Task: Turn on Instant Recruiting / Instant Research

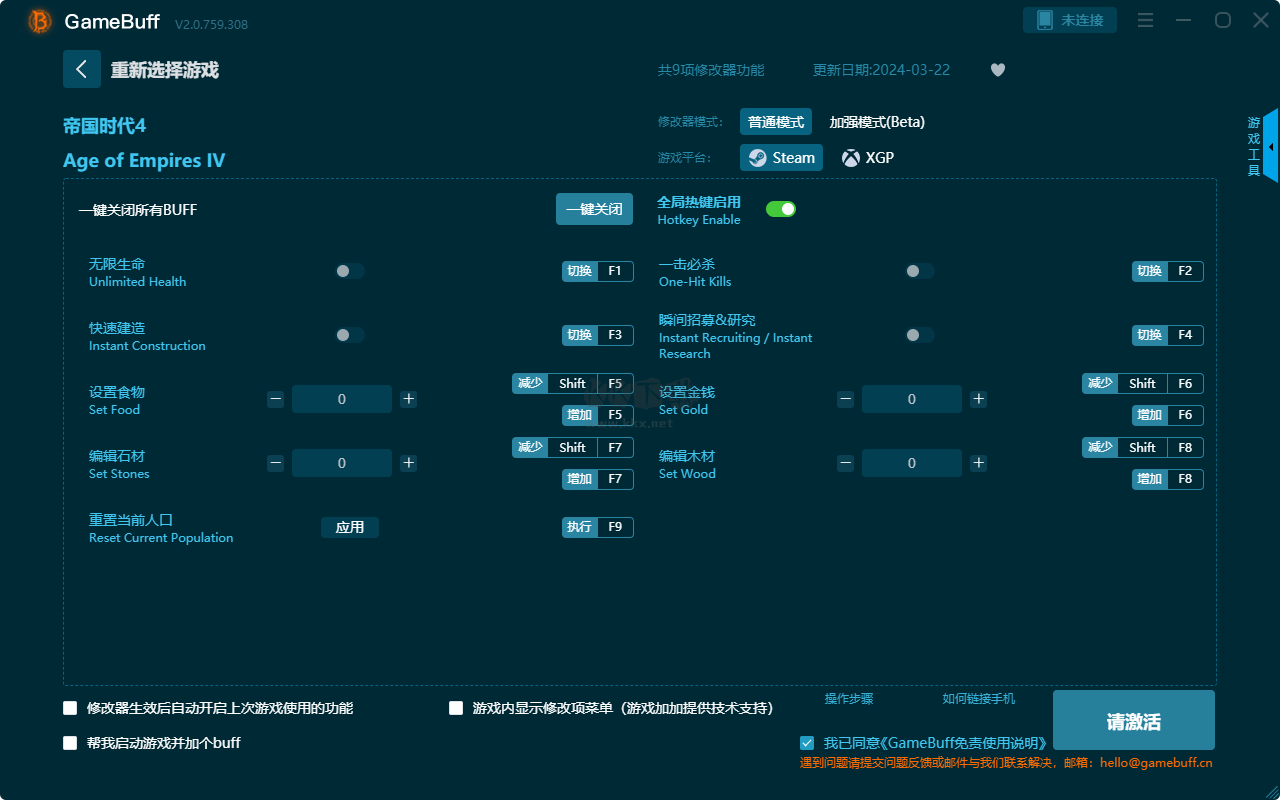Action: 920,335
